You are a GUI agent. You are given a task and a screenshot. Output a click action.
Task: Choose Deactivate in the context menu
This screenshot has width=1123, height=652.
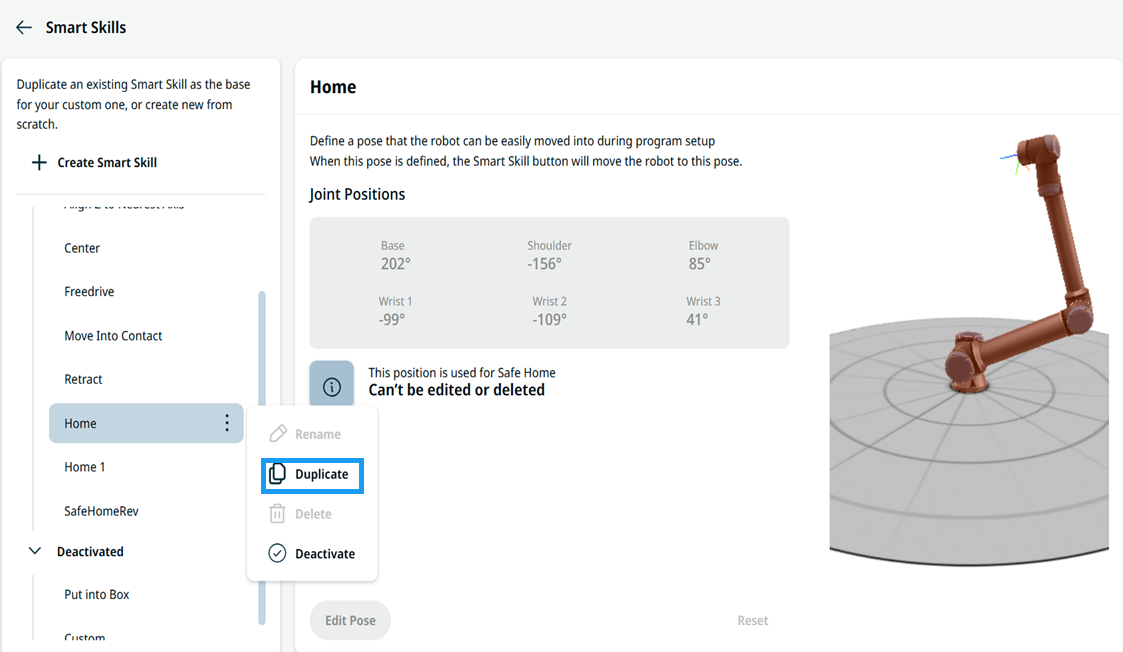[x=312, y=553]
